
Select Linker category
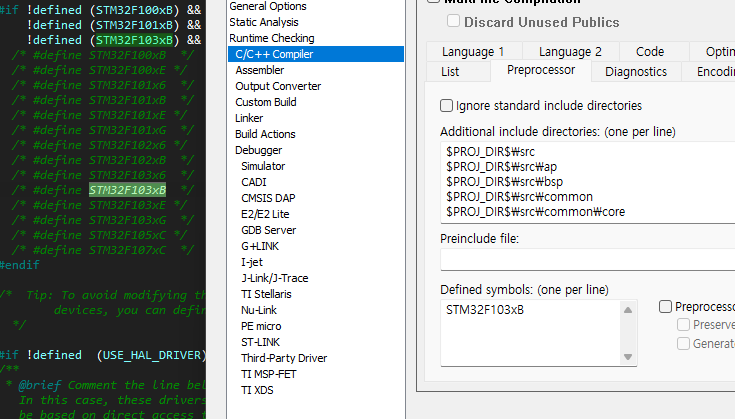point(249,118)
